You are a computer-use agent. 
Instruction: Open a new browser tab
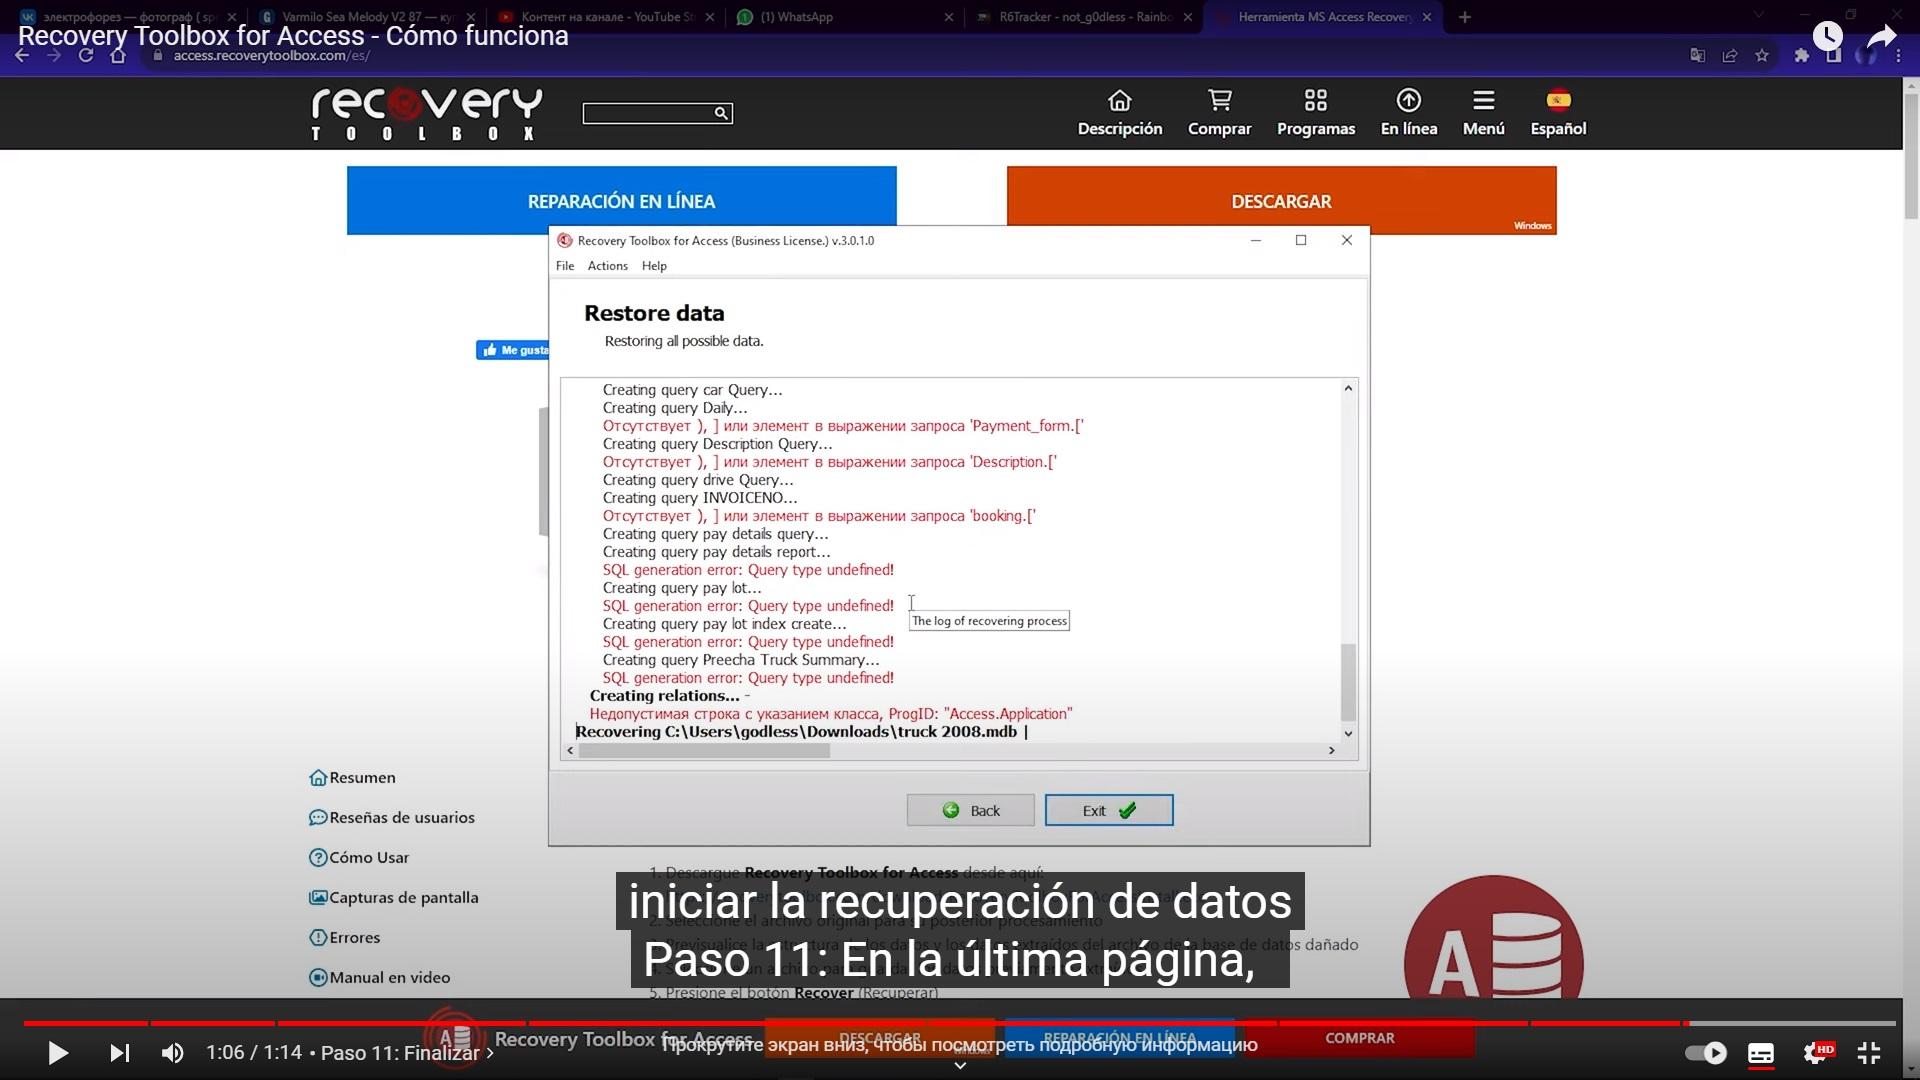1465,17
